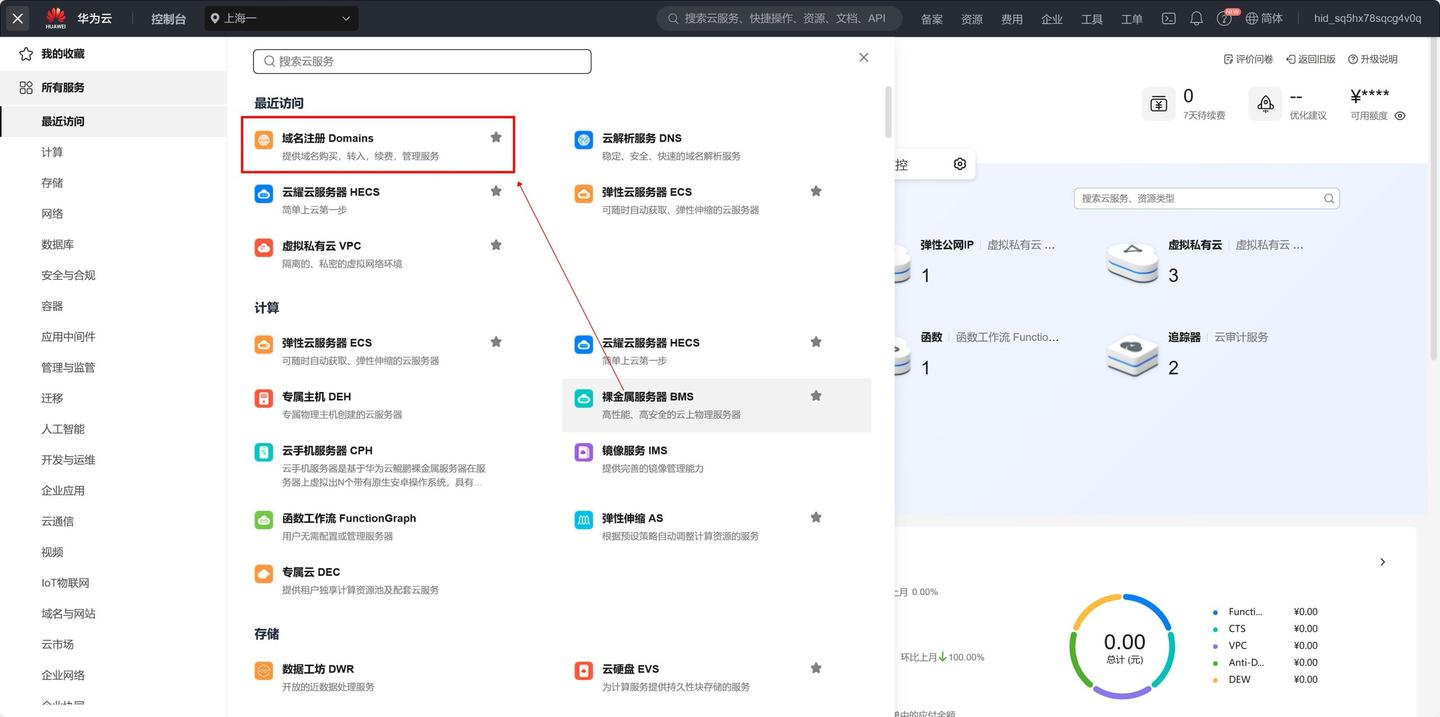This screenshot has height=717, width=1440.
Task: Close the service list with the top-left X icon
Action: 18,18
